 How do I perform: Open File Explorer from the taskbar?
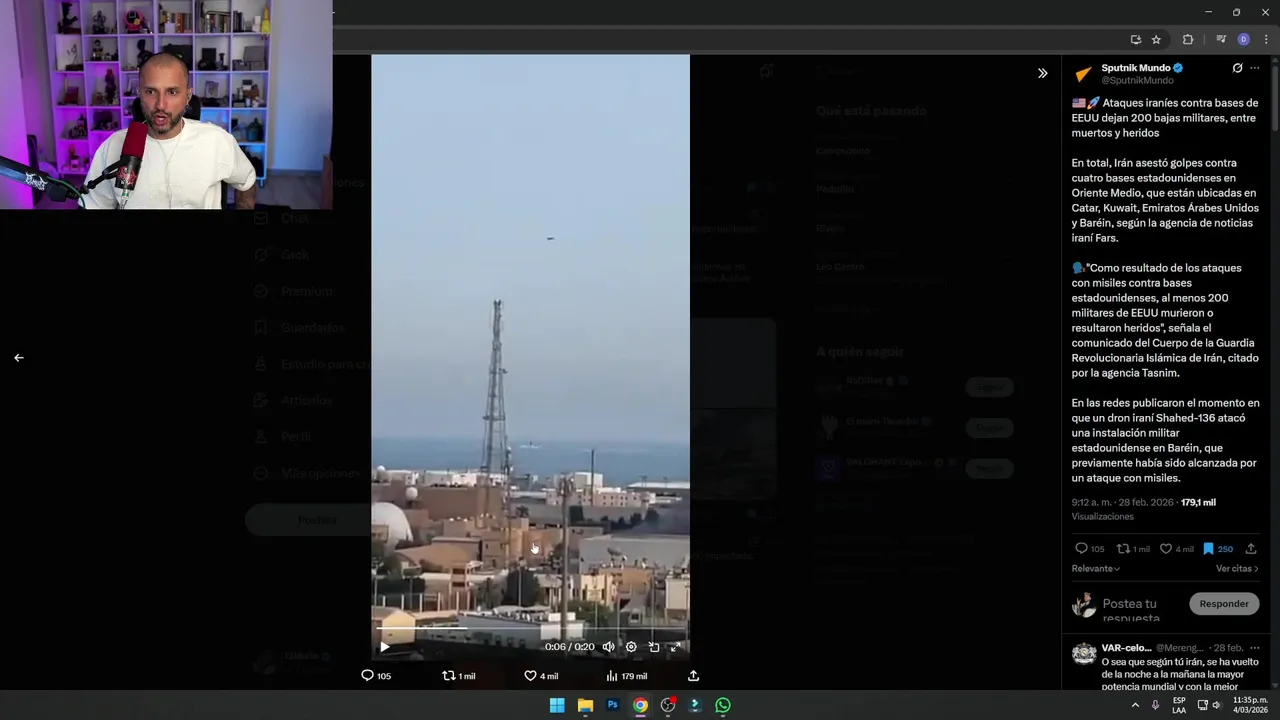tap(585, 705)
